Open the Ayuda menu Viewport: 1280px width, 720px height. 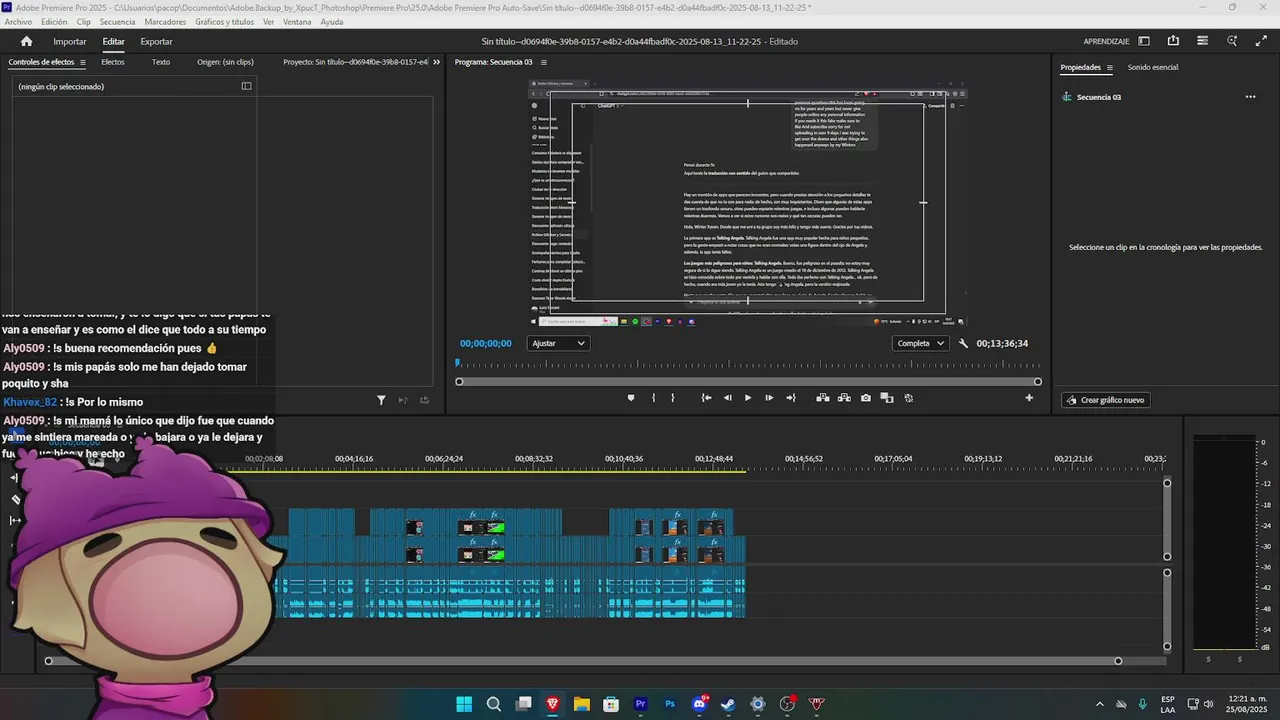pos(332,22)
